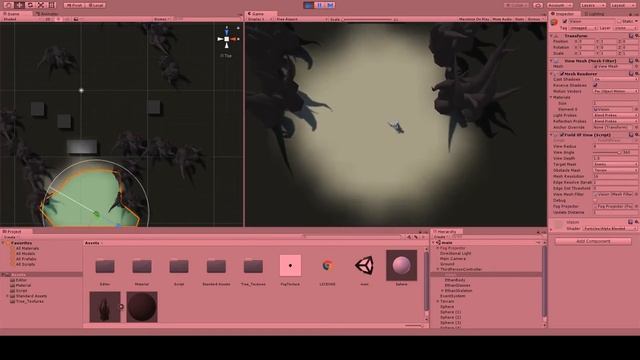Select the Rotate tool in the toolbar
Image resolution: width=640 pixels, height=360 pixels.
pos(30,5)
